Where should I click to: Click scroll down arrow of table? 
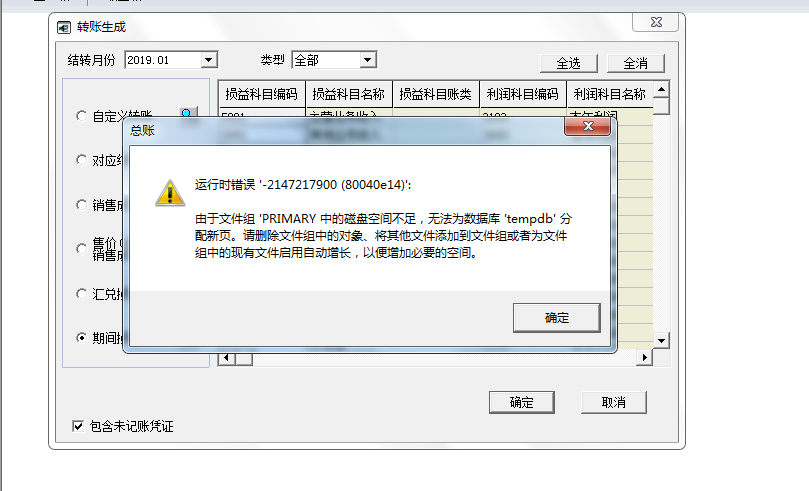661,340
